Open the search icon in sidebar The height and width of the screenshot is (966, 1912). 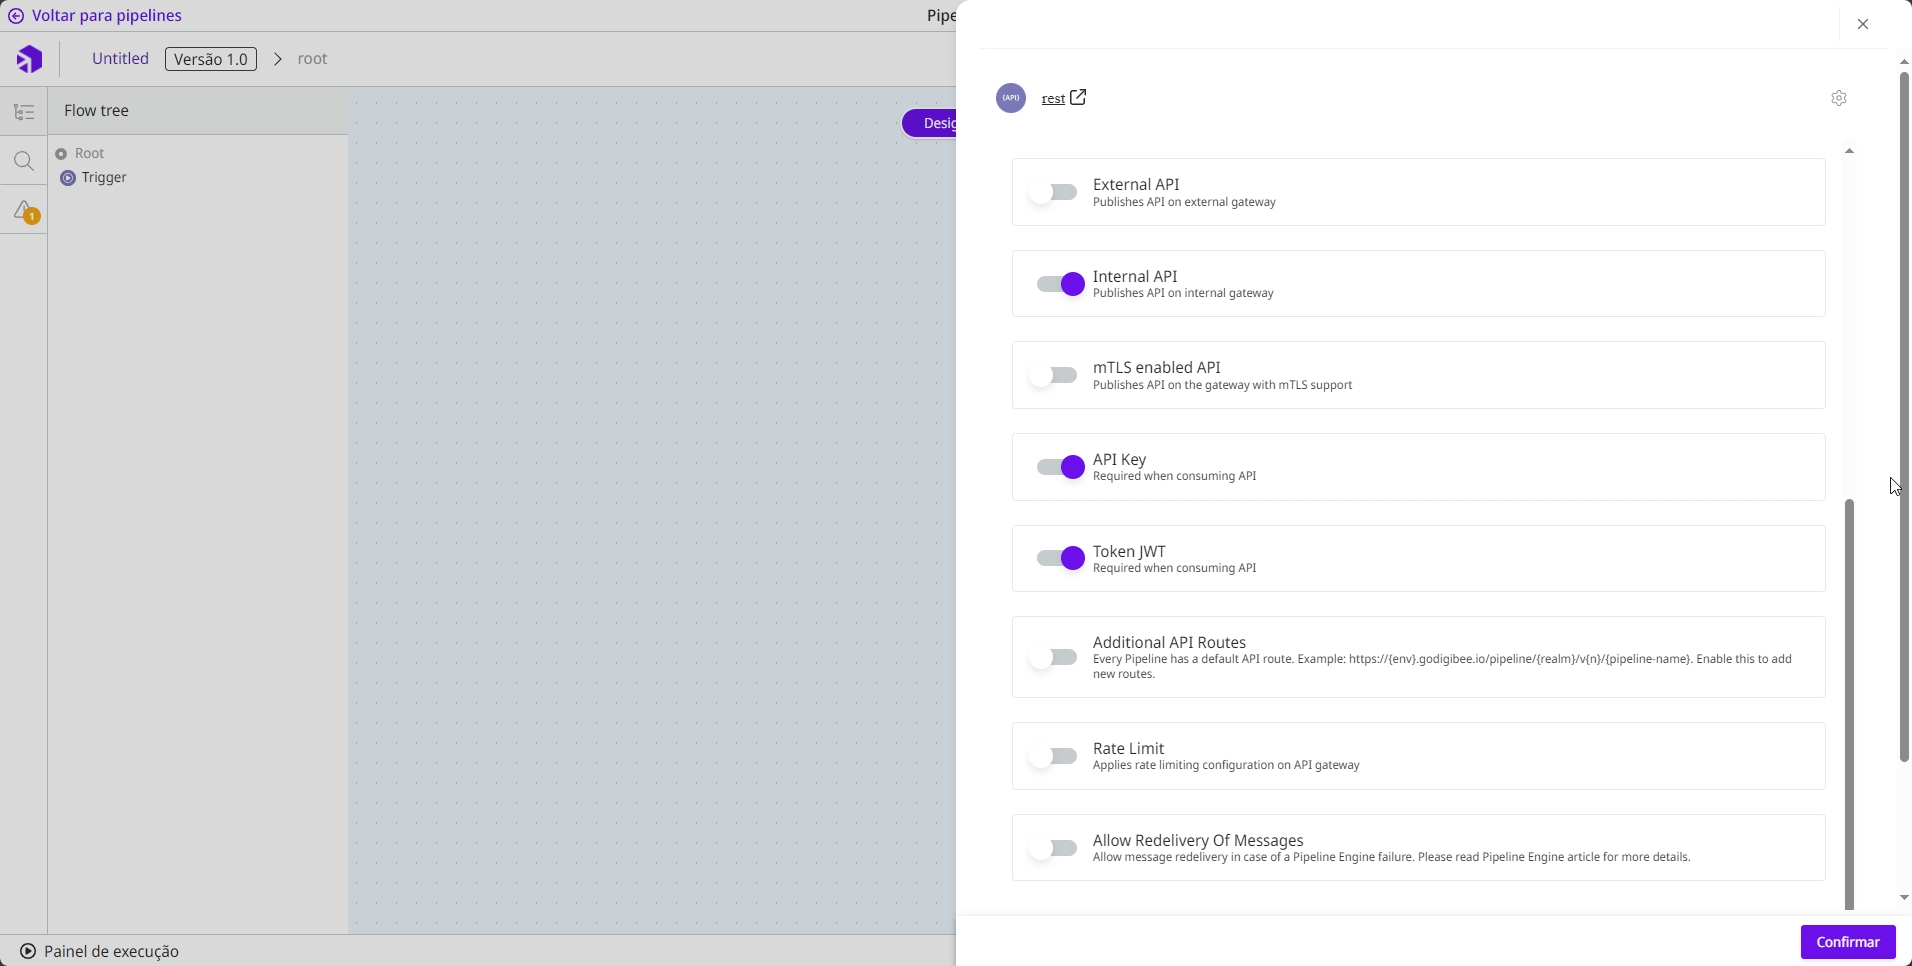[24, 161]
